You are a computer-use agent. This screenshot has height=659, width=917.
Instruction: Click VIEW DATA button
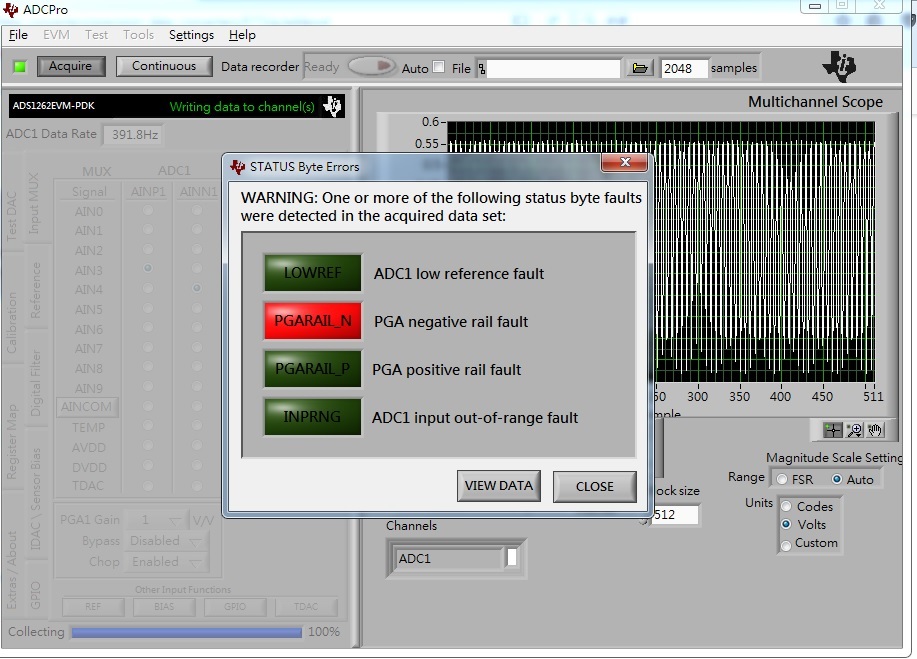click(498, 486)
